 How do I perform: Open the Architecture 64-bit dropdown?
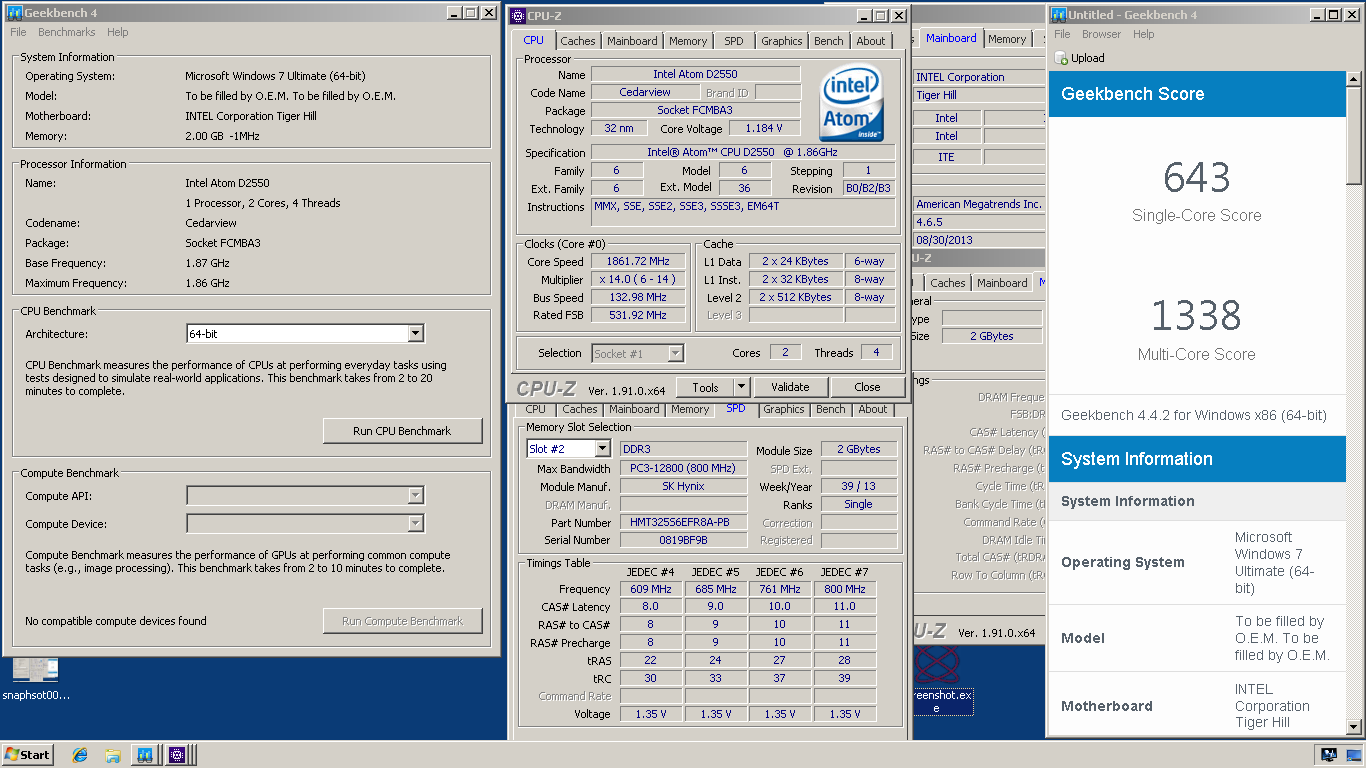[x=416, y=334]
